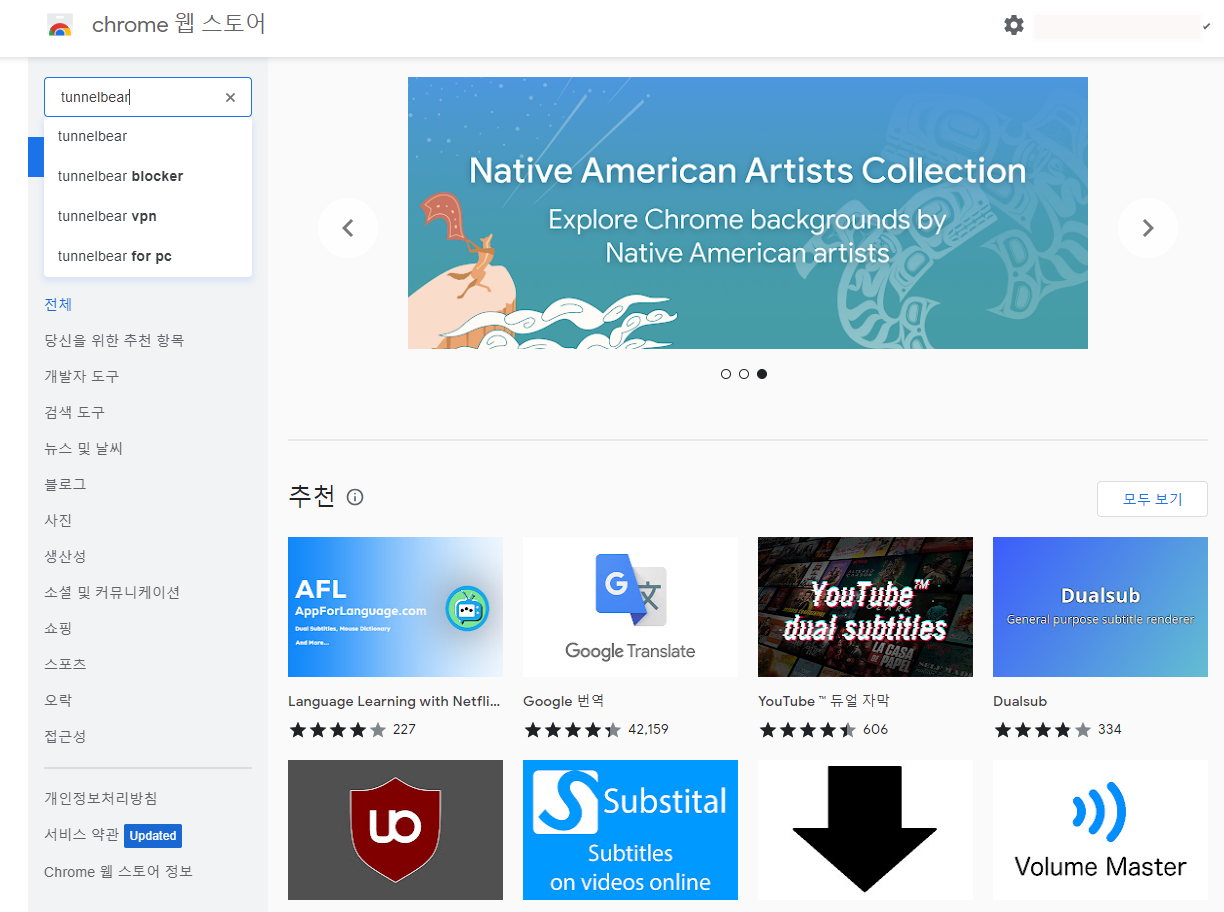Image resolution: width=1224 pixels, height=912 pixels.
Task: Open AFL Language Learning thumbnail
Action: pyautogui.click(x=395, y=607)
